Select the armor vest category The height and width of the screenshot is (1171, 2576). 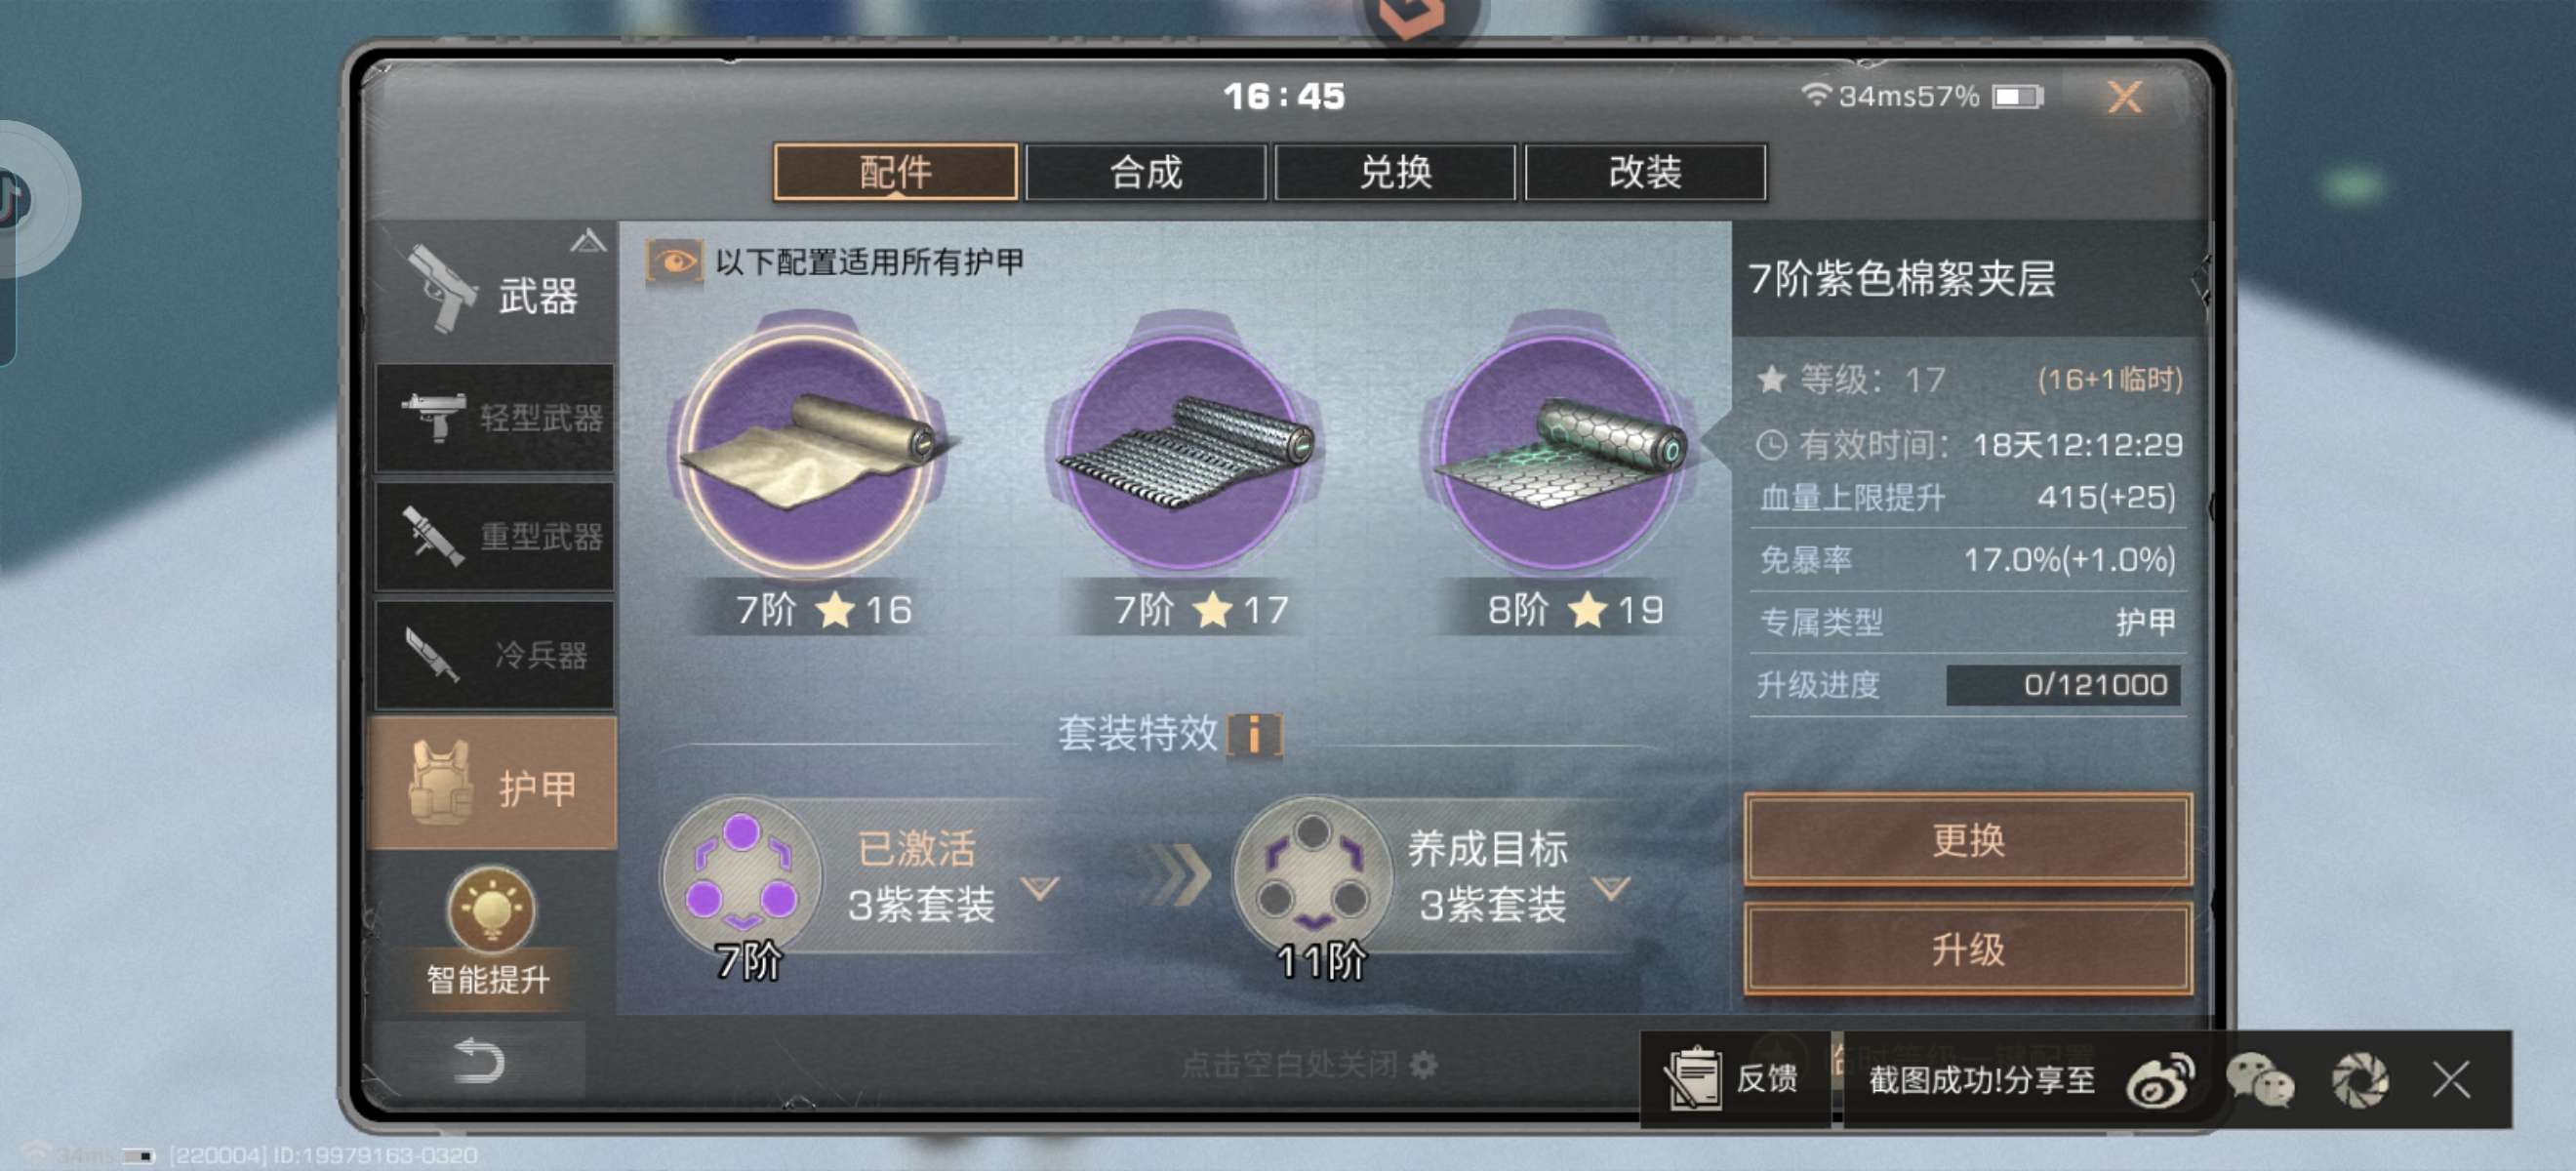coord(493,785)
